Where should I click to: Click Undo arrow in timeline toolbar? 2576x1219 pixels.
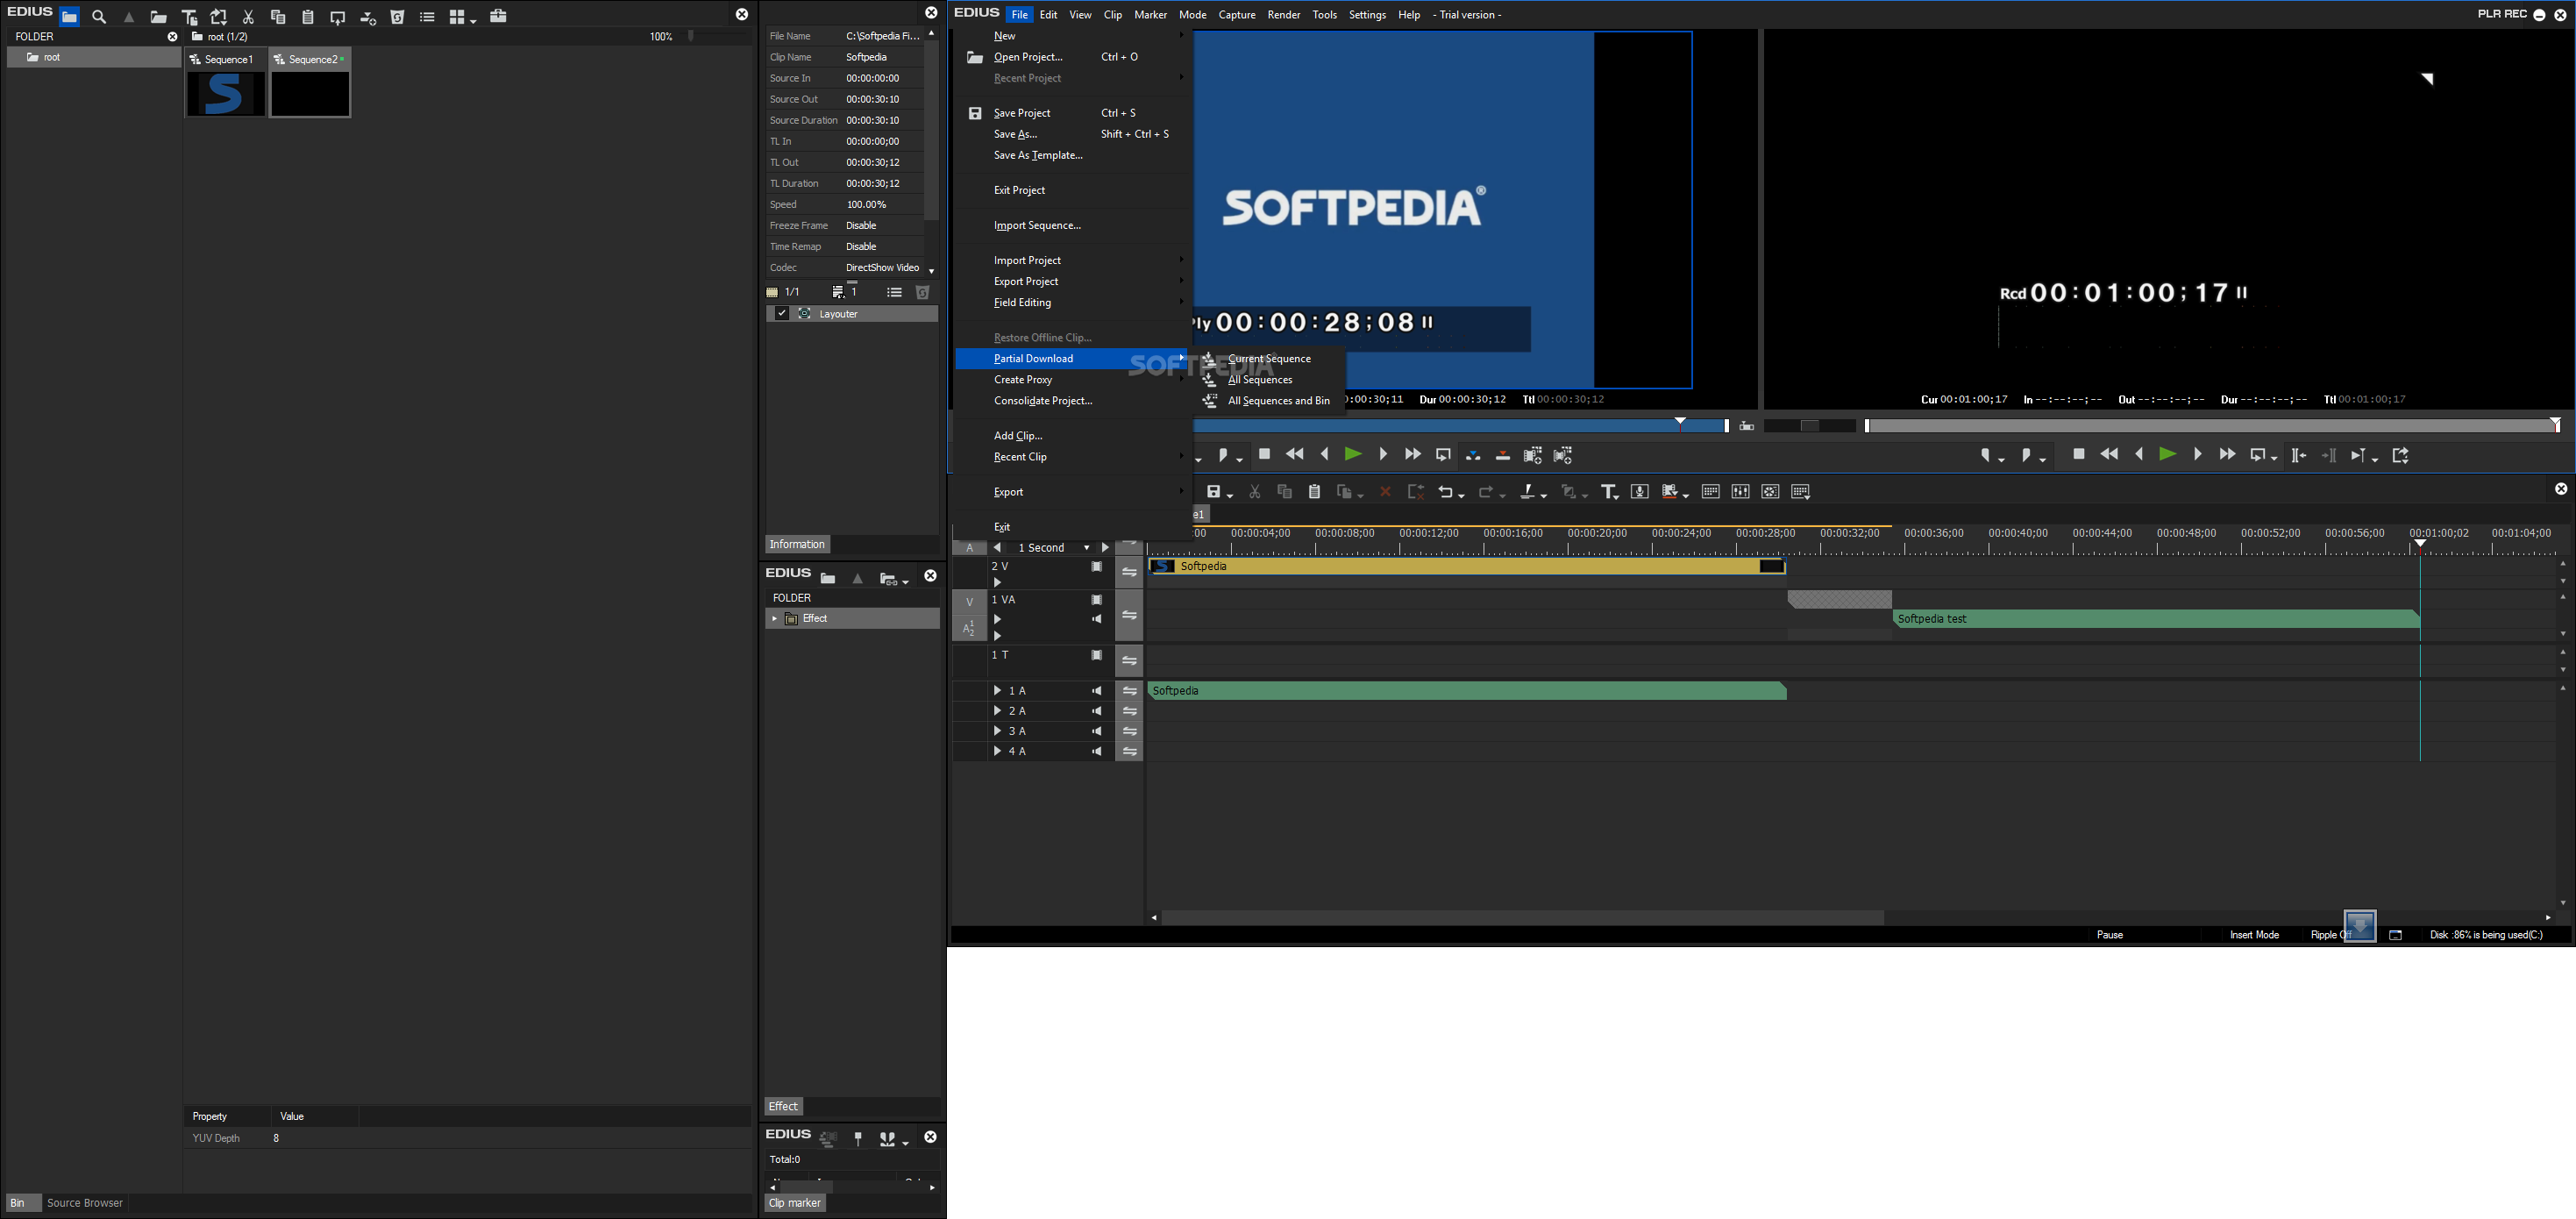pyautogui.click(x=1445, y=491)
